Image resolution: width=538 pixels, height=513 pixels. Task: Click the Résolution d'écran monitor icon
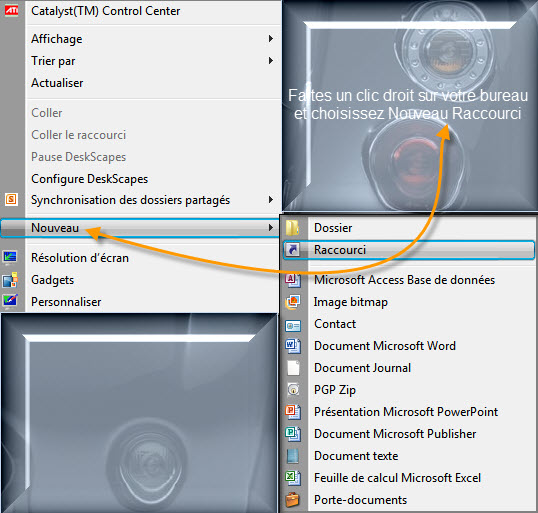pyautogui.click(x=10, y=257)
